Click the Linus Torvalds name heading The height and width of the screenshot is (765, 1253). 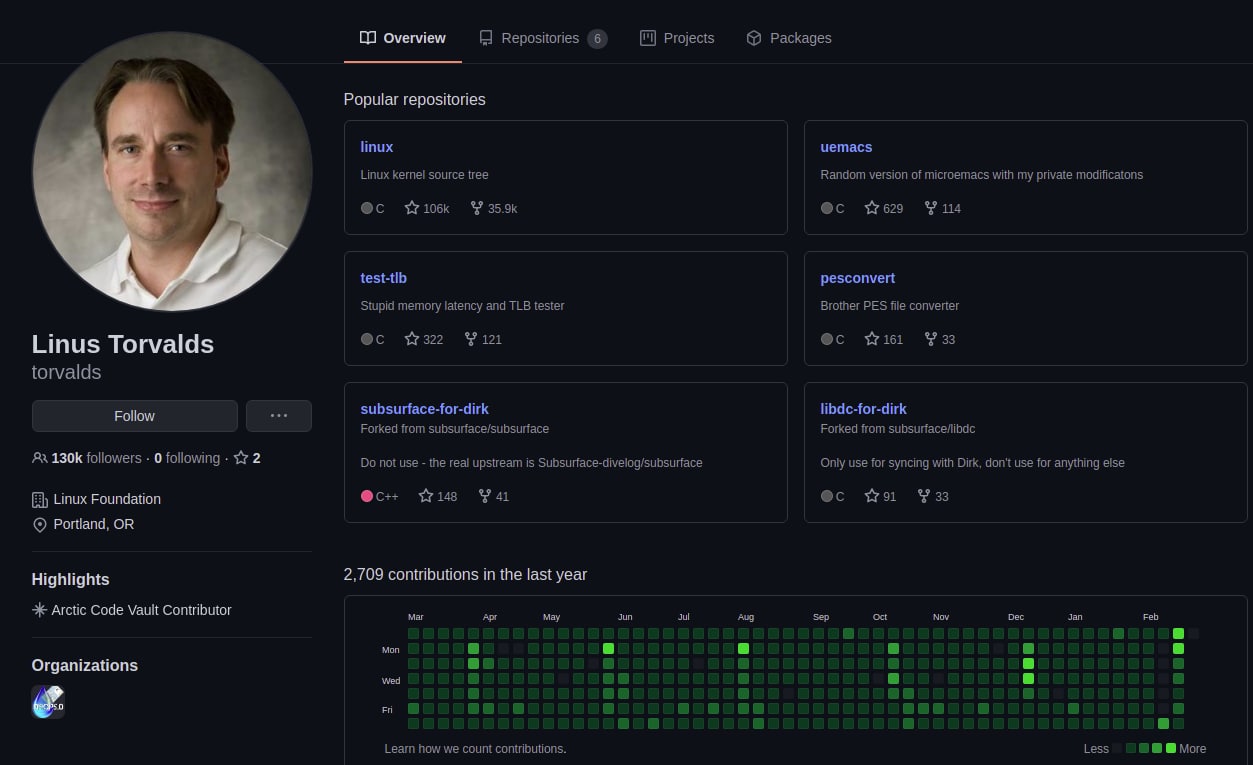click(x=123, y=344)
